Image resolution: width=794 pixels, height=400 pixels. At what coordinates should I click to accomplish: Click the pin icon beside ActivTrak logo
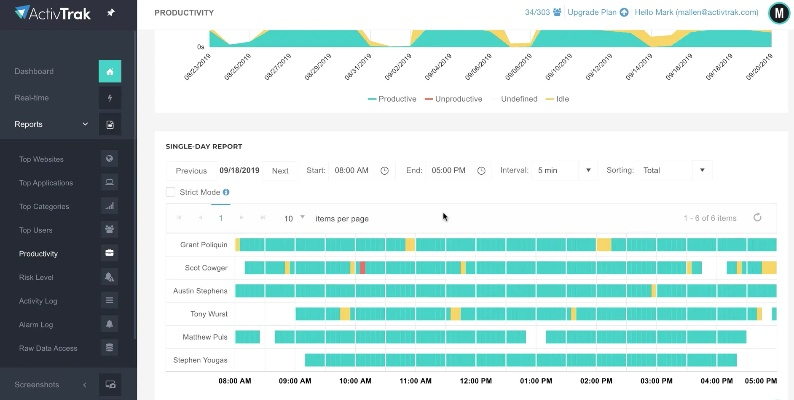110,12
